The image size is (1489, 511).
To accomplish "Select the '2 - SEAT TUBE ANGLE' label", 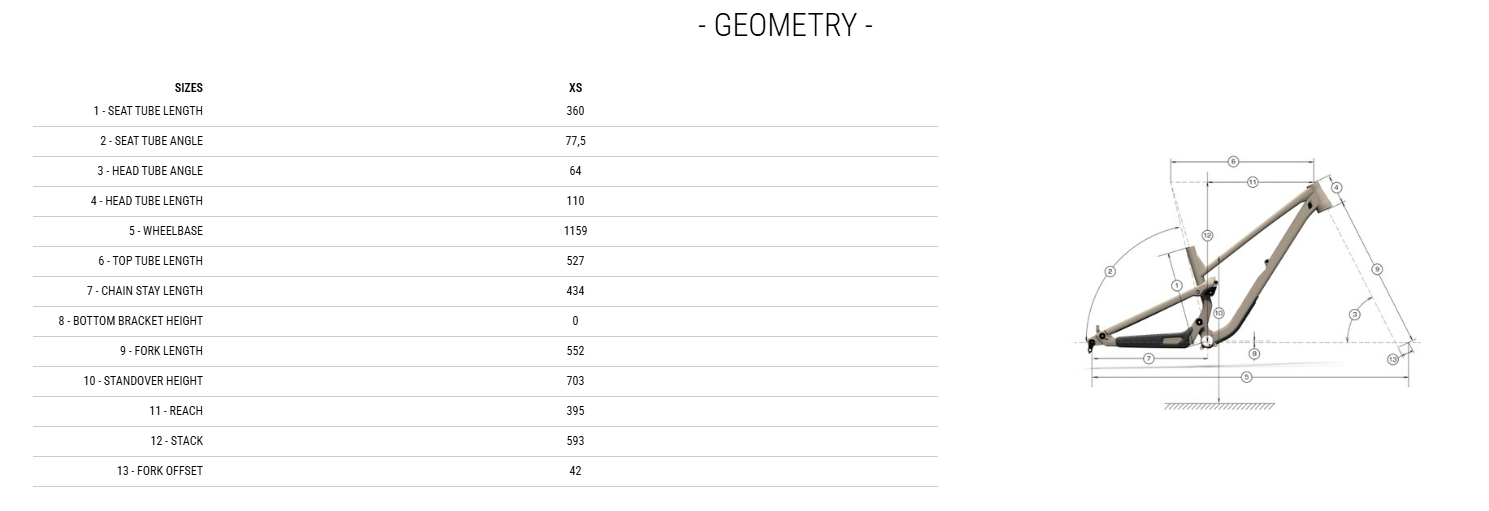I will tap(151, 141).
